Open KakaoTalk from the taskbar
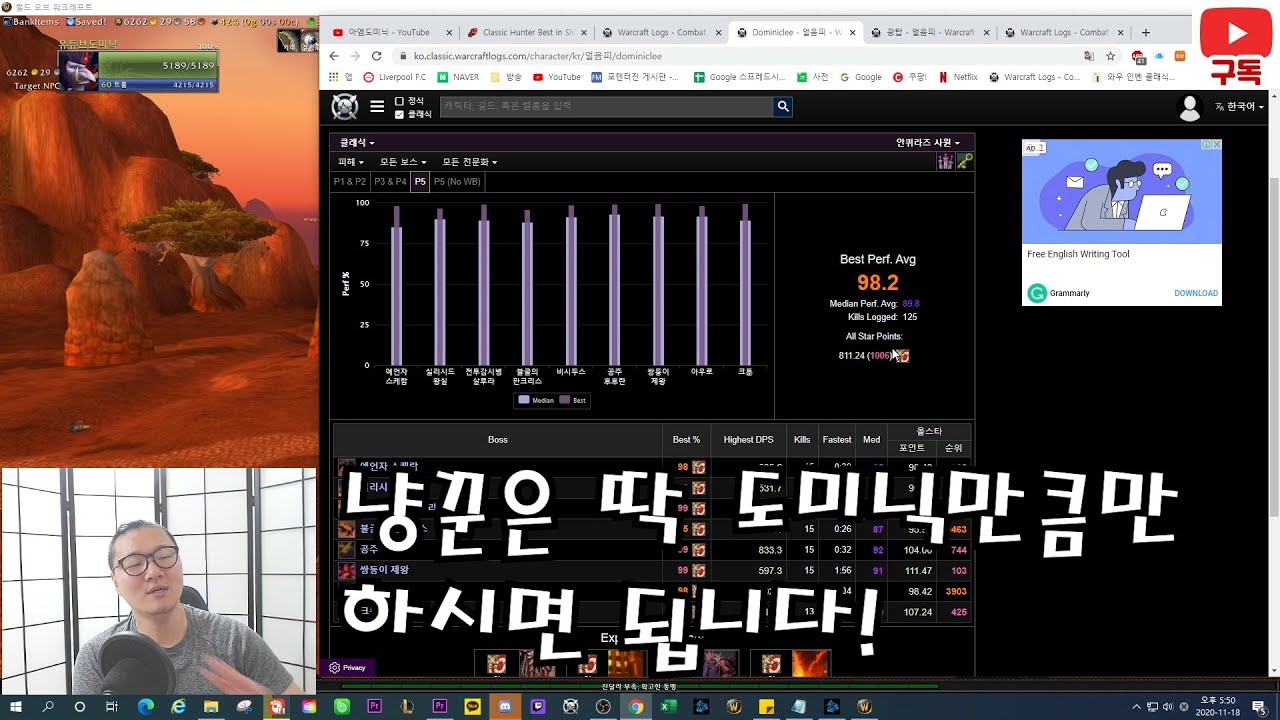The image size is (1280, 720). point(472,706)
